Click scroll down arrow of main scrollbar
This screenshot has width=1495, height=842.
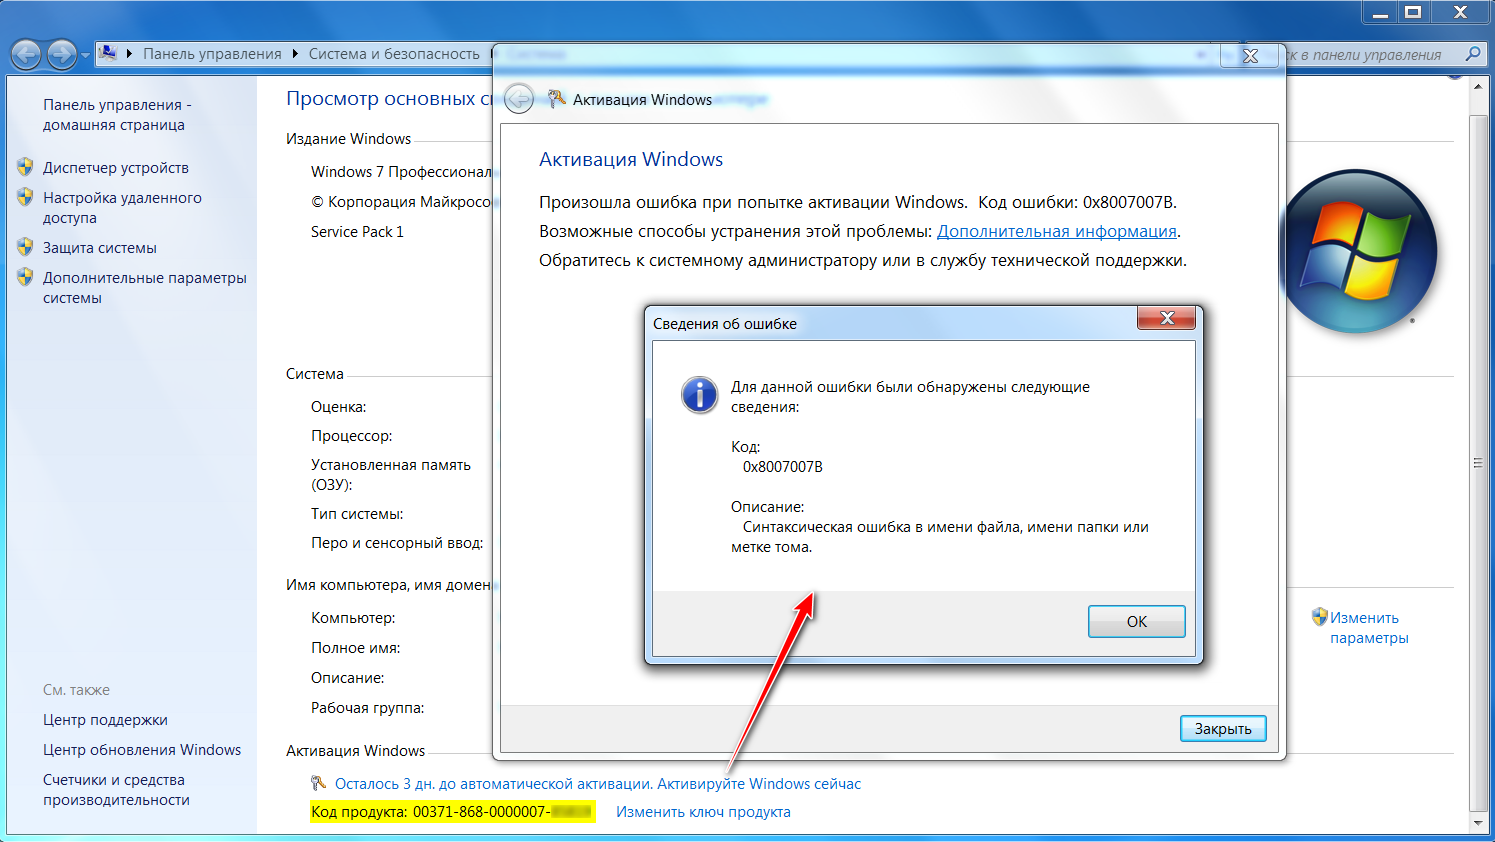pos(1478,823)
